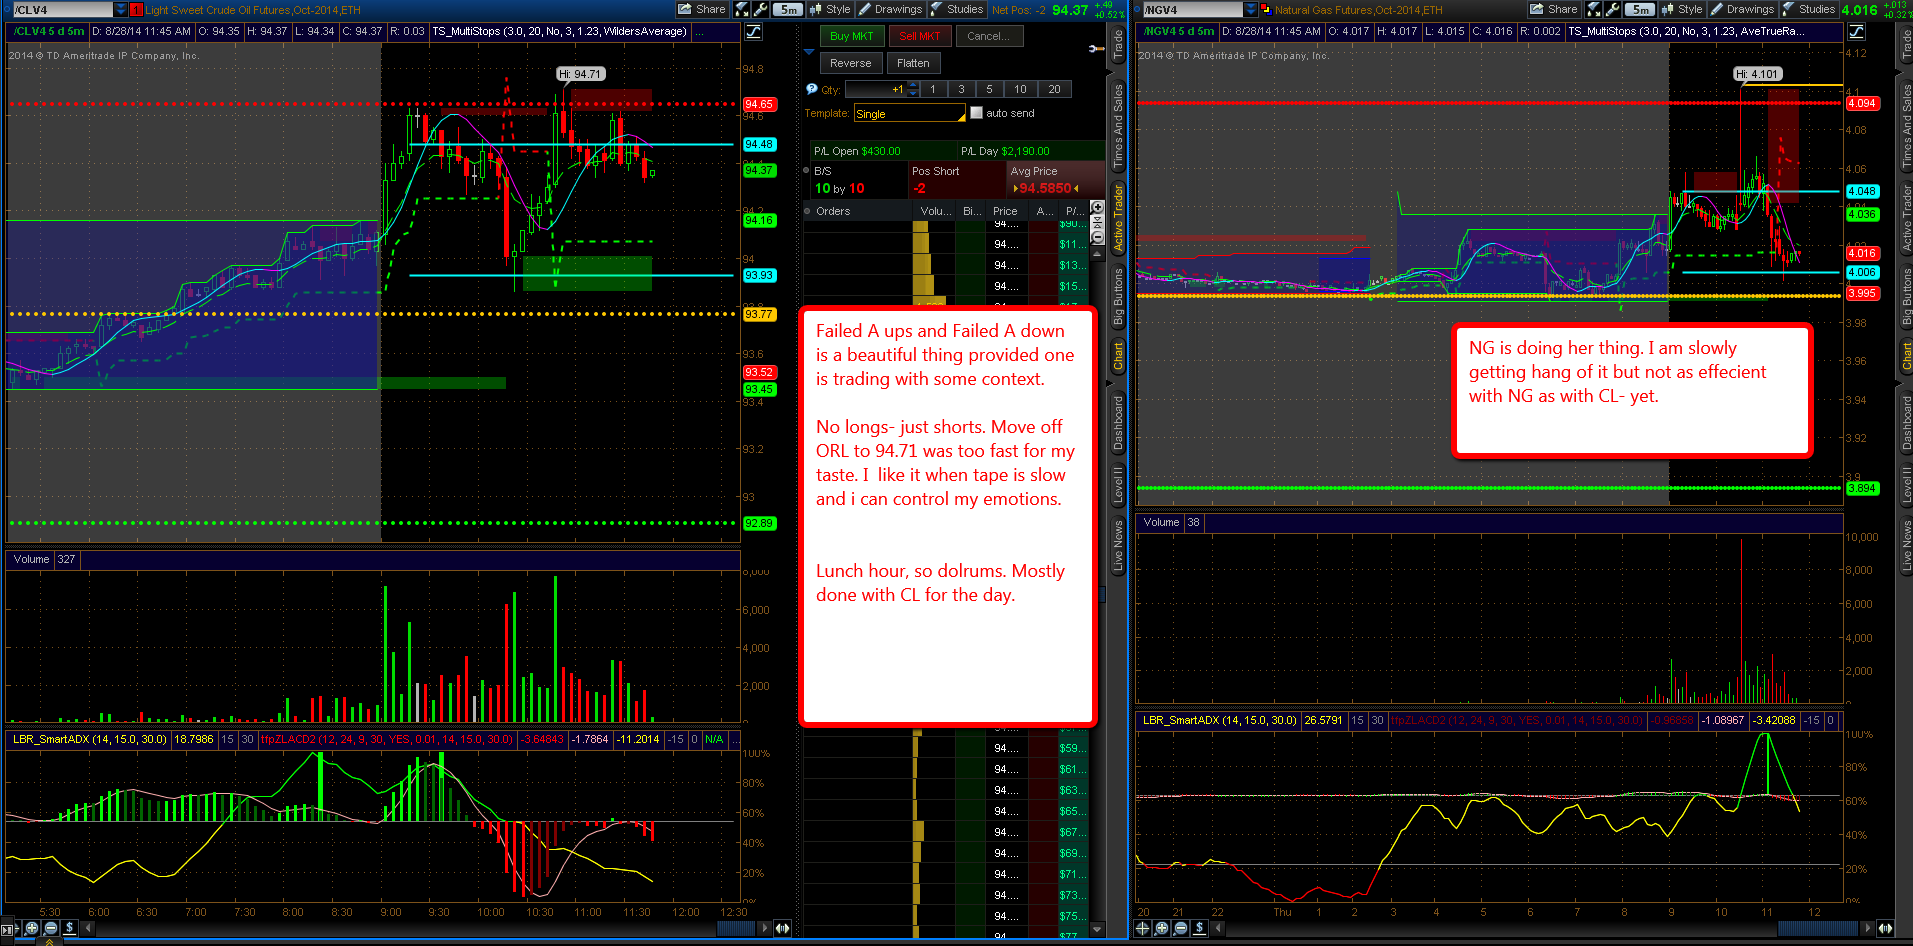Select the Active Trader side tab of left panel

[1118, 217]
